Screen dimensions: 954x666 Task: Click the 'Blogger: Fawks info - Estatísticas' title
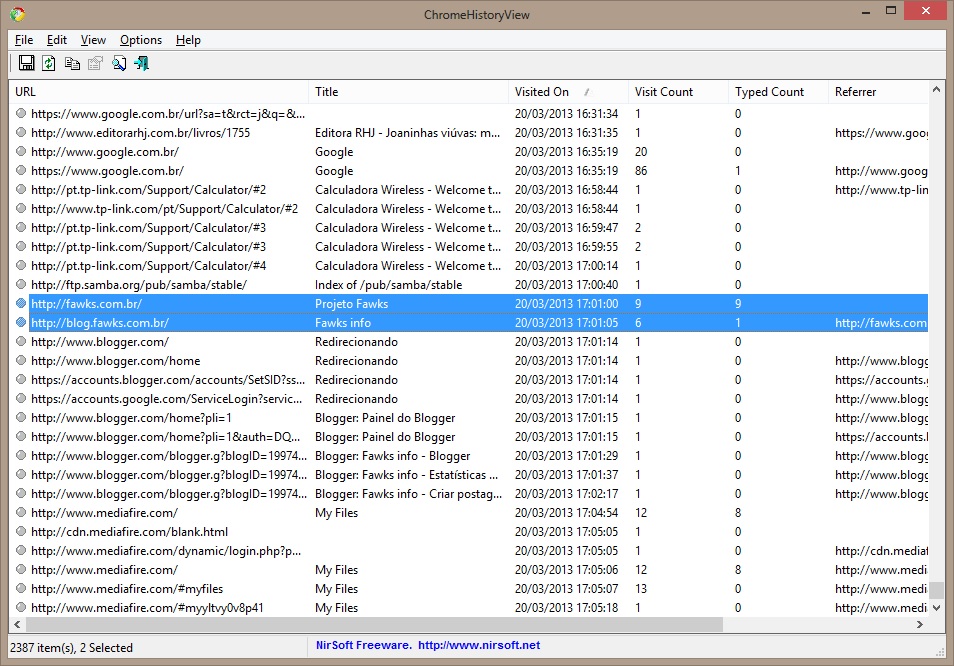tap(406, 475)
